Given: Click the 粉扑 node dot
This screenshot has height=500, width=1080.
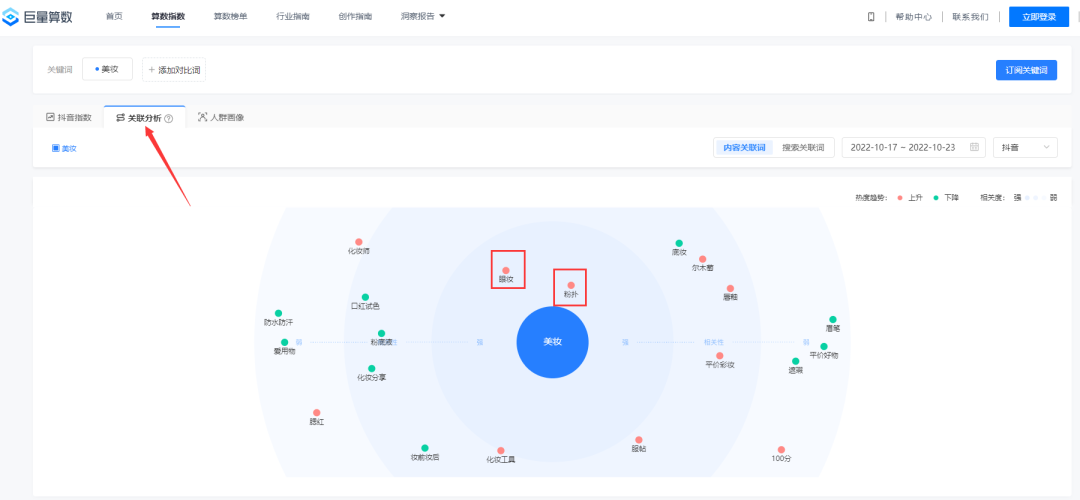Looking at the screenshot, I should pos(571,285).
